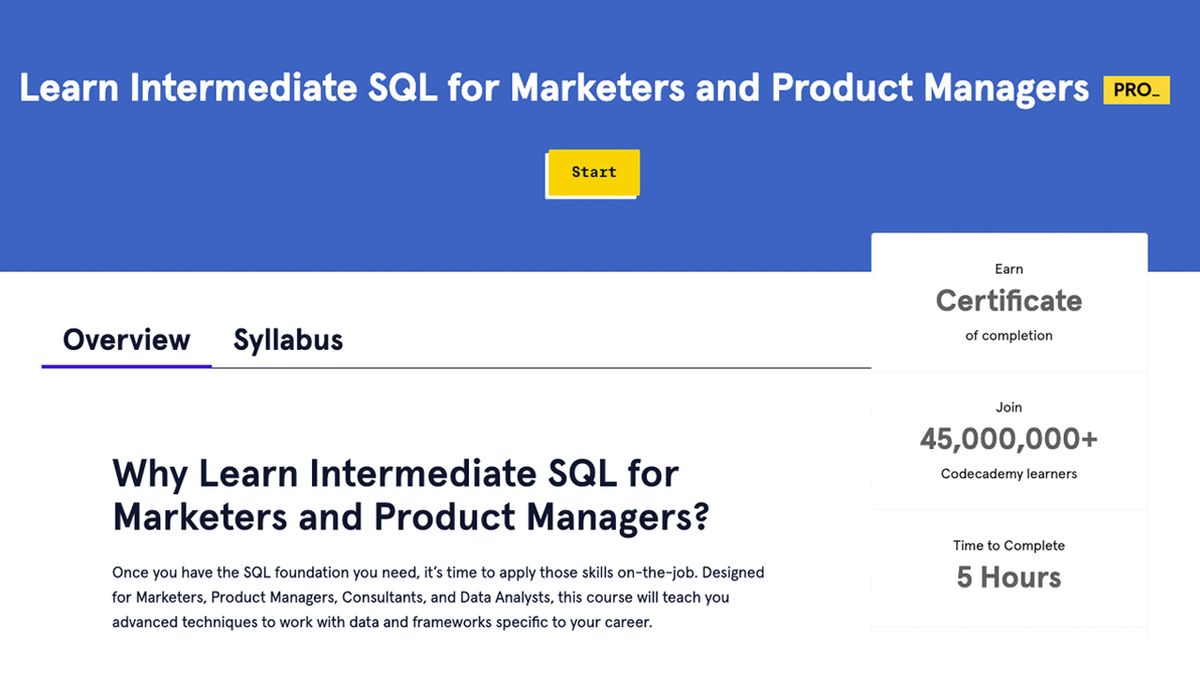Click the purple underline below Overview
Image resolution: width=1200 pixels, height=675 pixels.
pyautogui.click(x=126, y=367)
